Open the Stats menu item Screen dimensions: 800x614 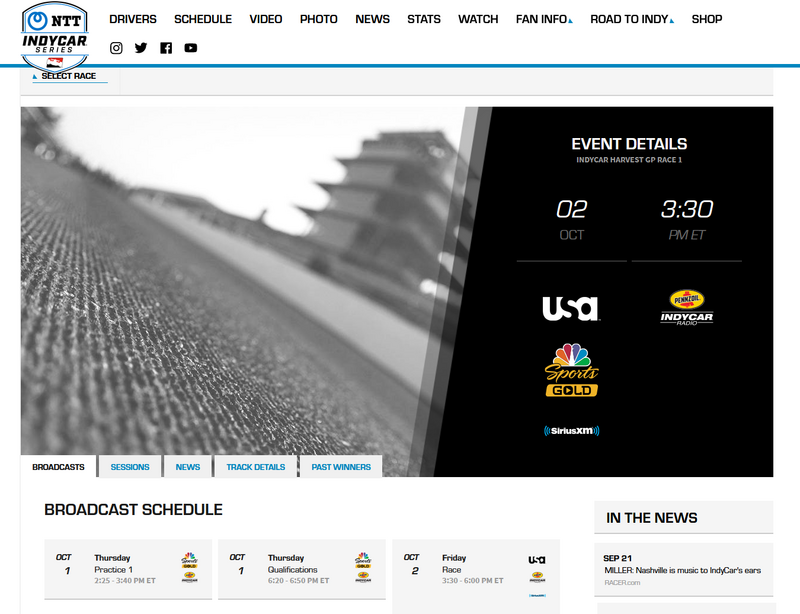(x=423, y=19)
